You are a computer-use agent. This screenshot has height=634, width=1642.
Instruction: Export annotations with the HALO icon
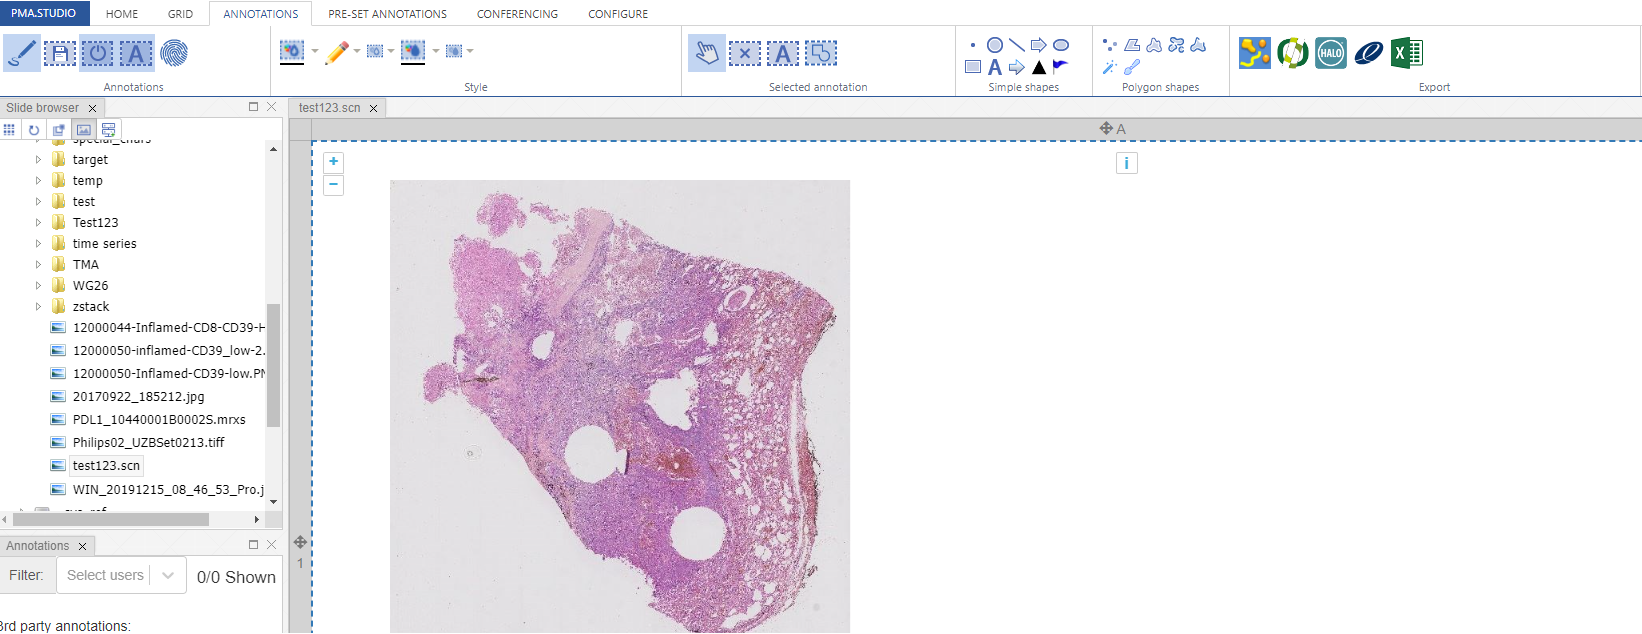click(1330, 53)
